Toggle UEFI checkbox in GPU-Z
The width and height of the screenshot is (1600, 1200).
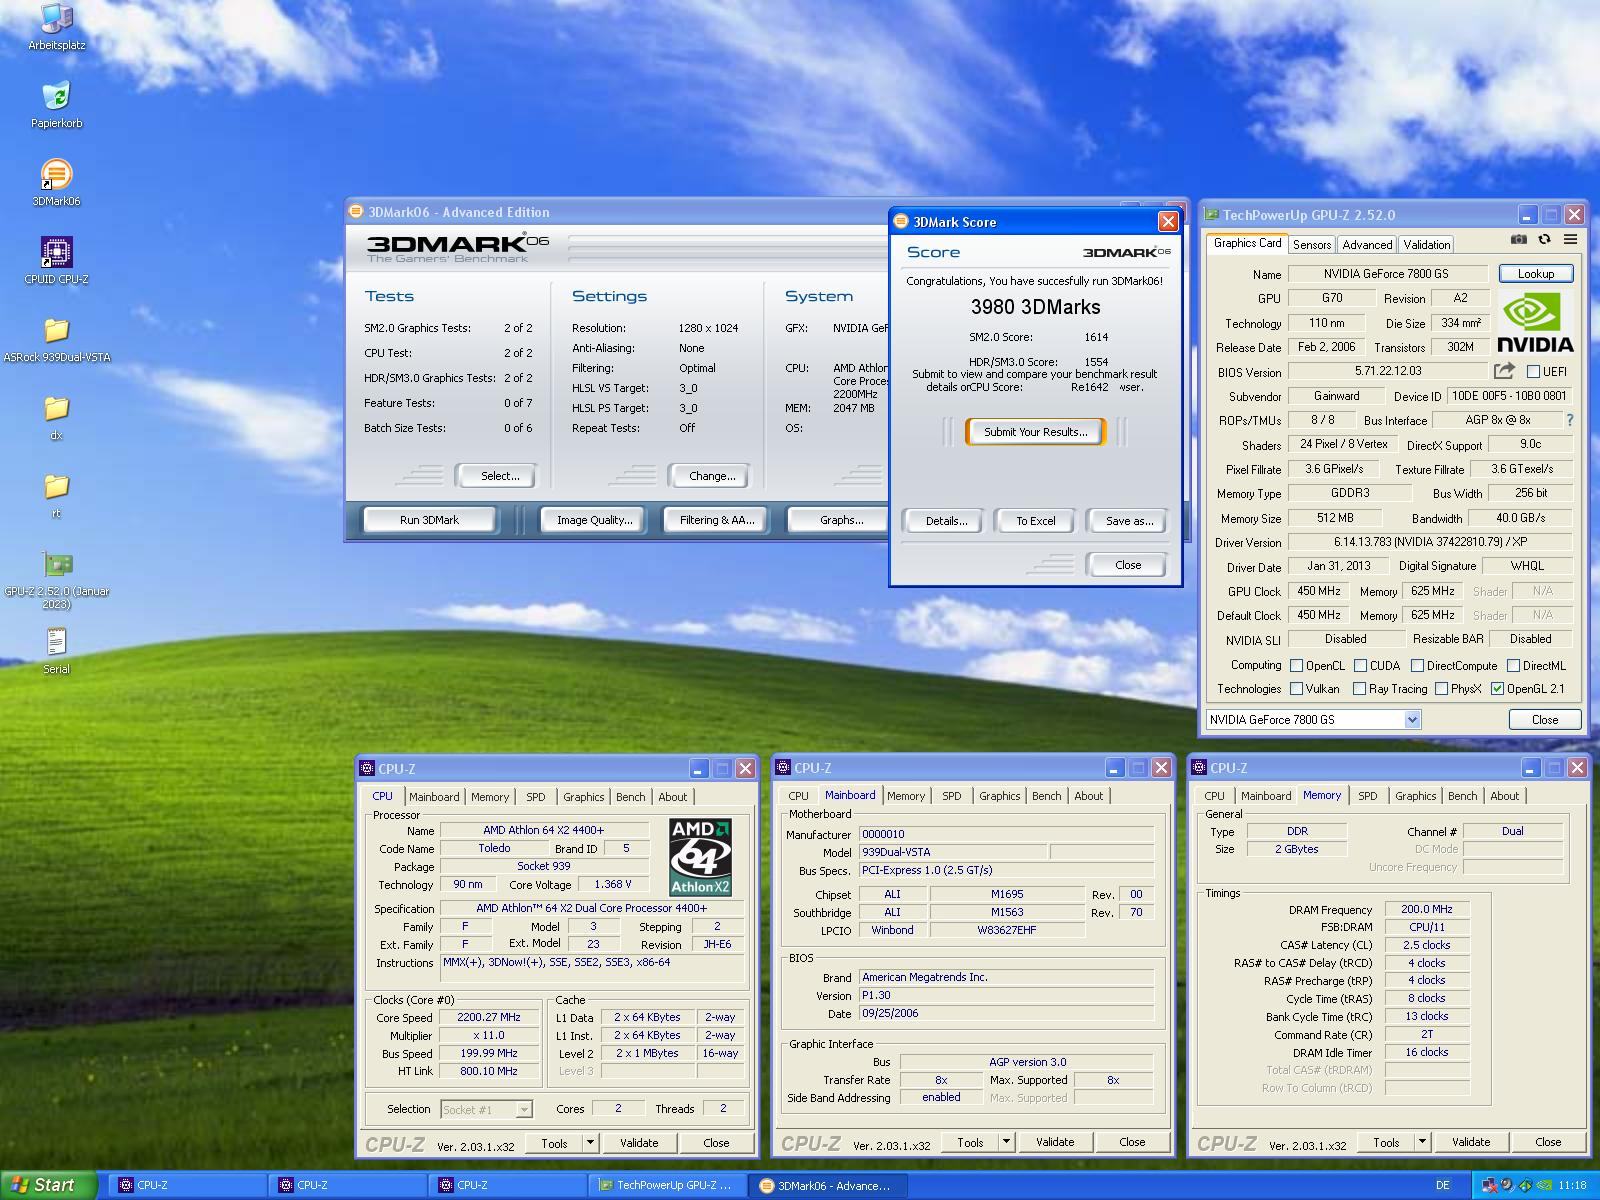pyautogui.click(x=1533, y=372)
